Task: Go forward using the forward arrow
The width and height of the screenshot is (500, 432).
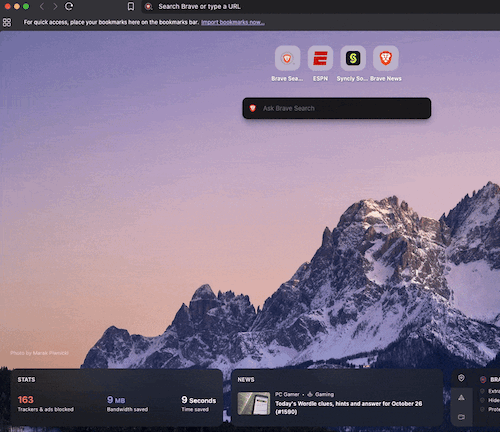Action: [55, 6]
